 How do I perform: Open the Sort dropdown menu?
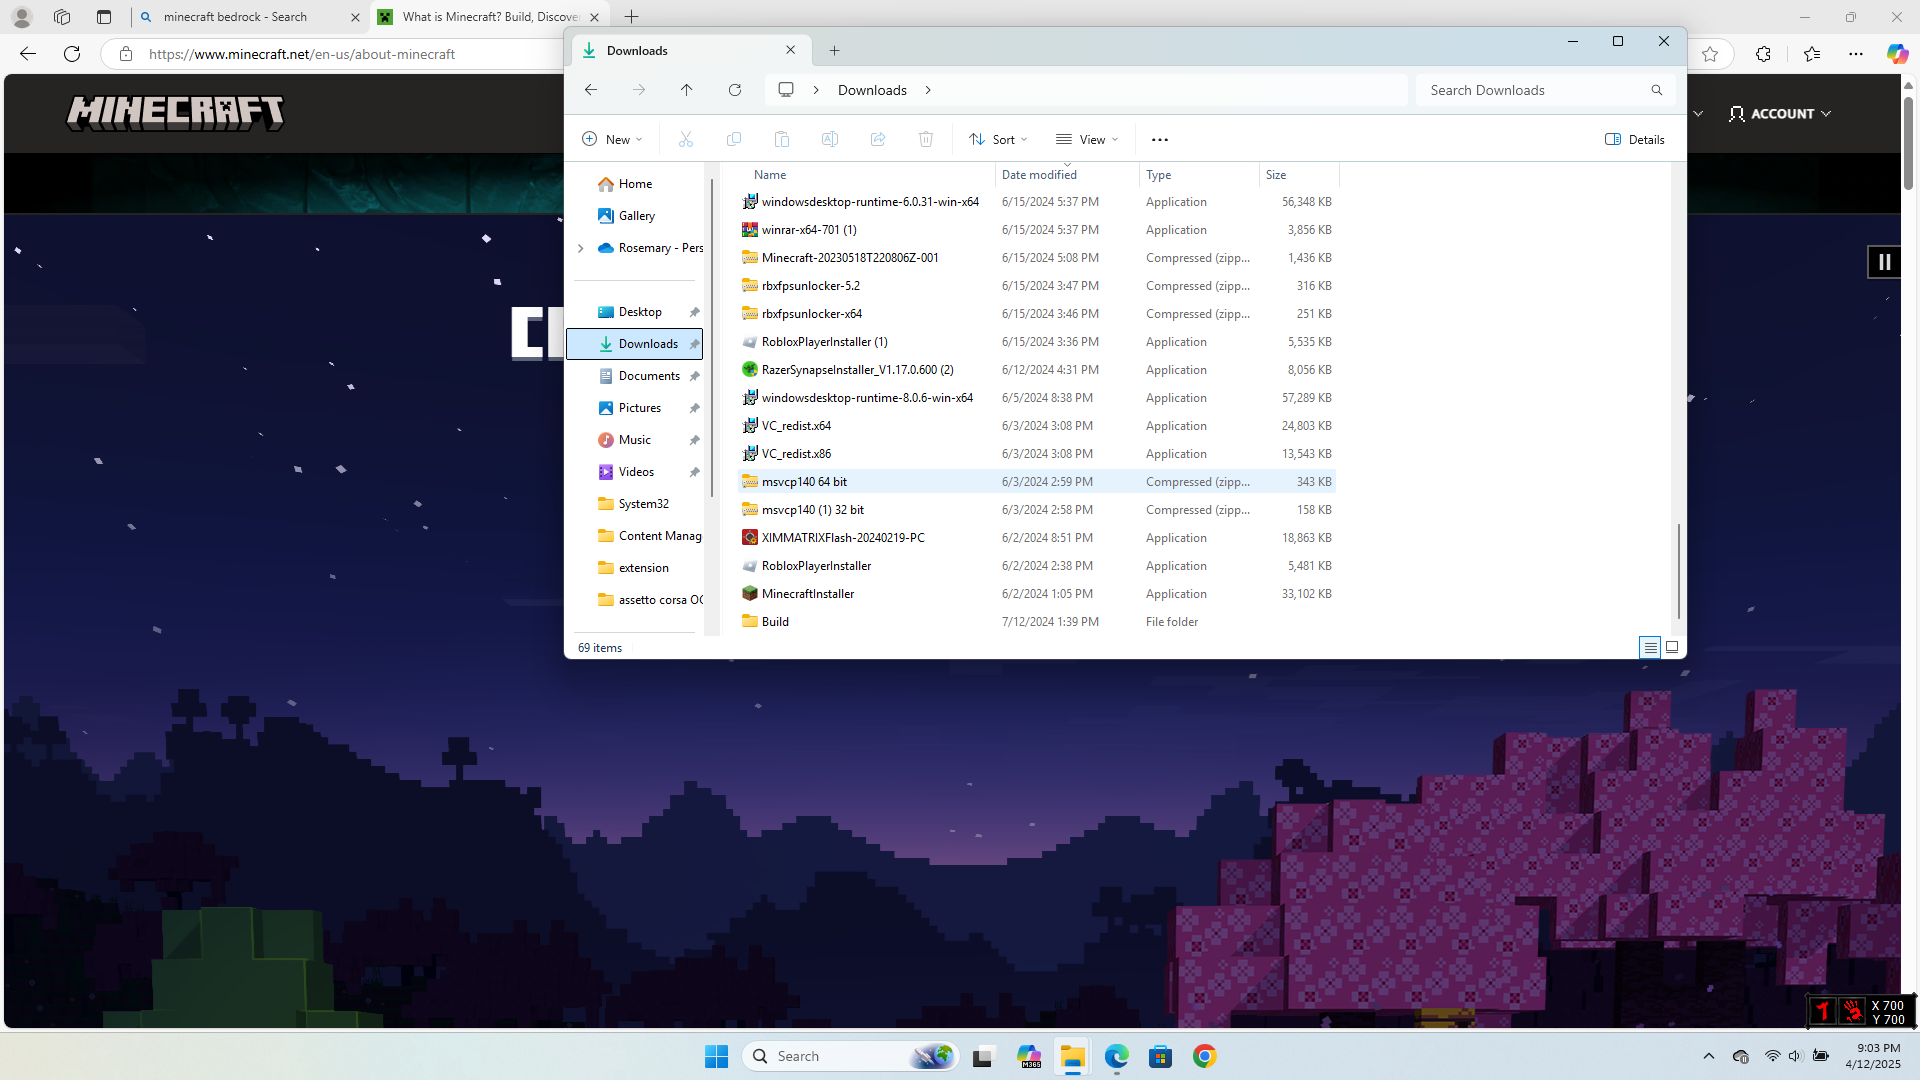[999, 140]
